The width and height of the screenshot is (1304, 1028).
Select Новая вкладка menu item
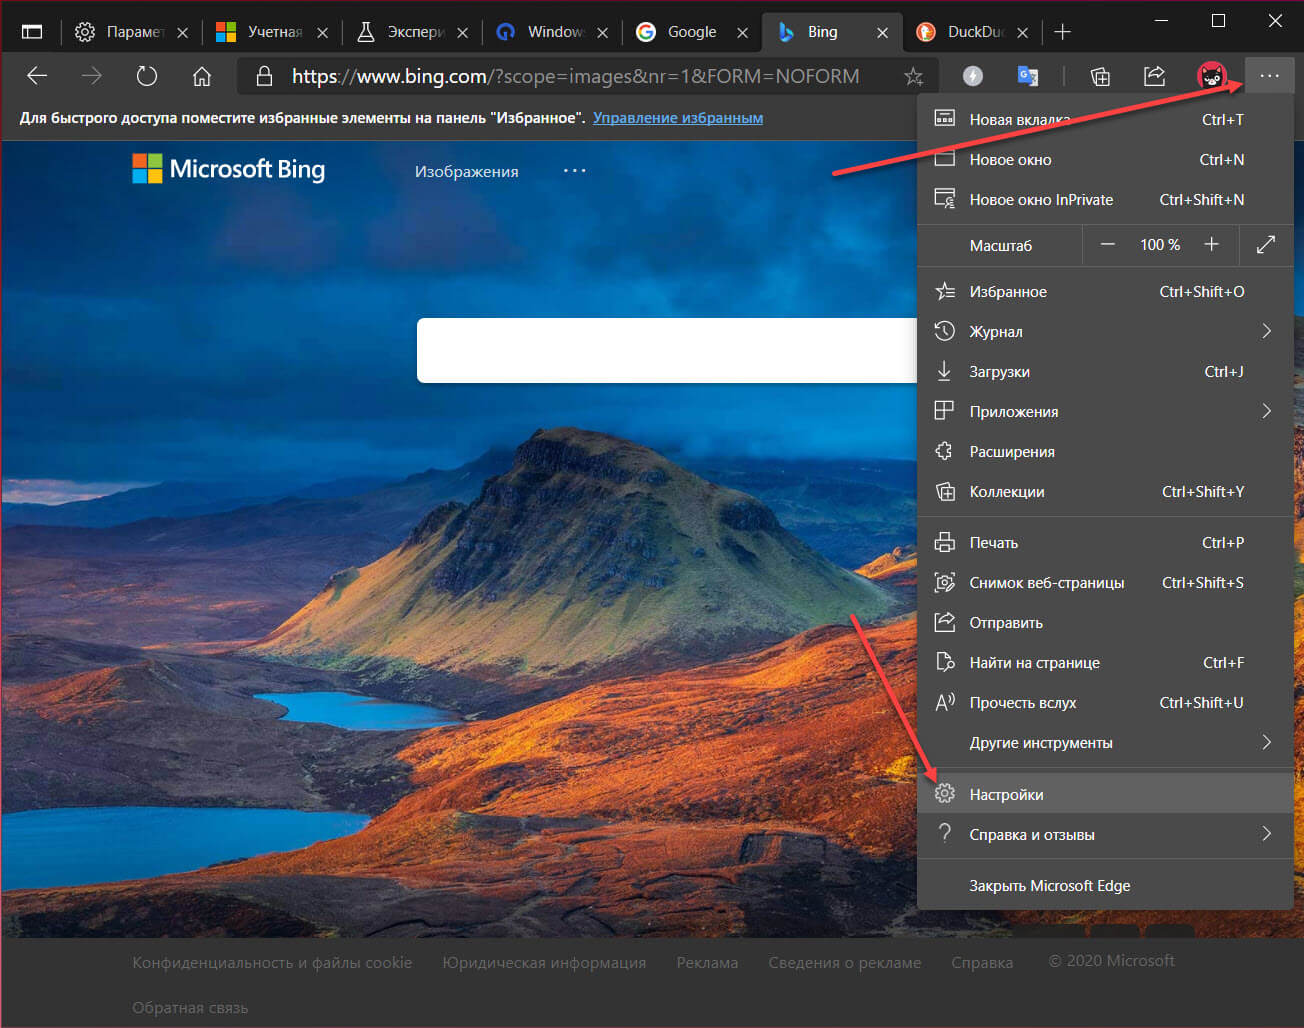(1105, 119)
